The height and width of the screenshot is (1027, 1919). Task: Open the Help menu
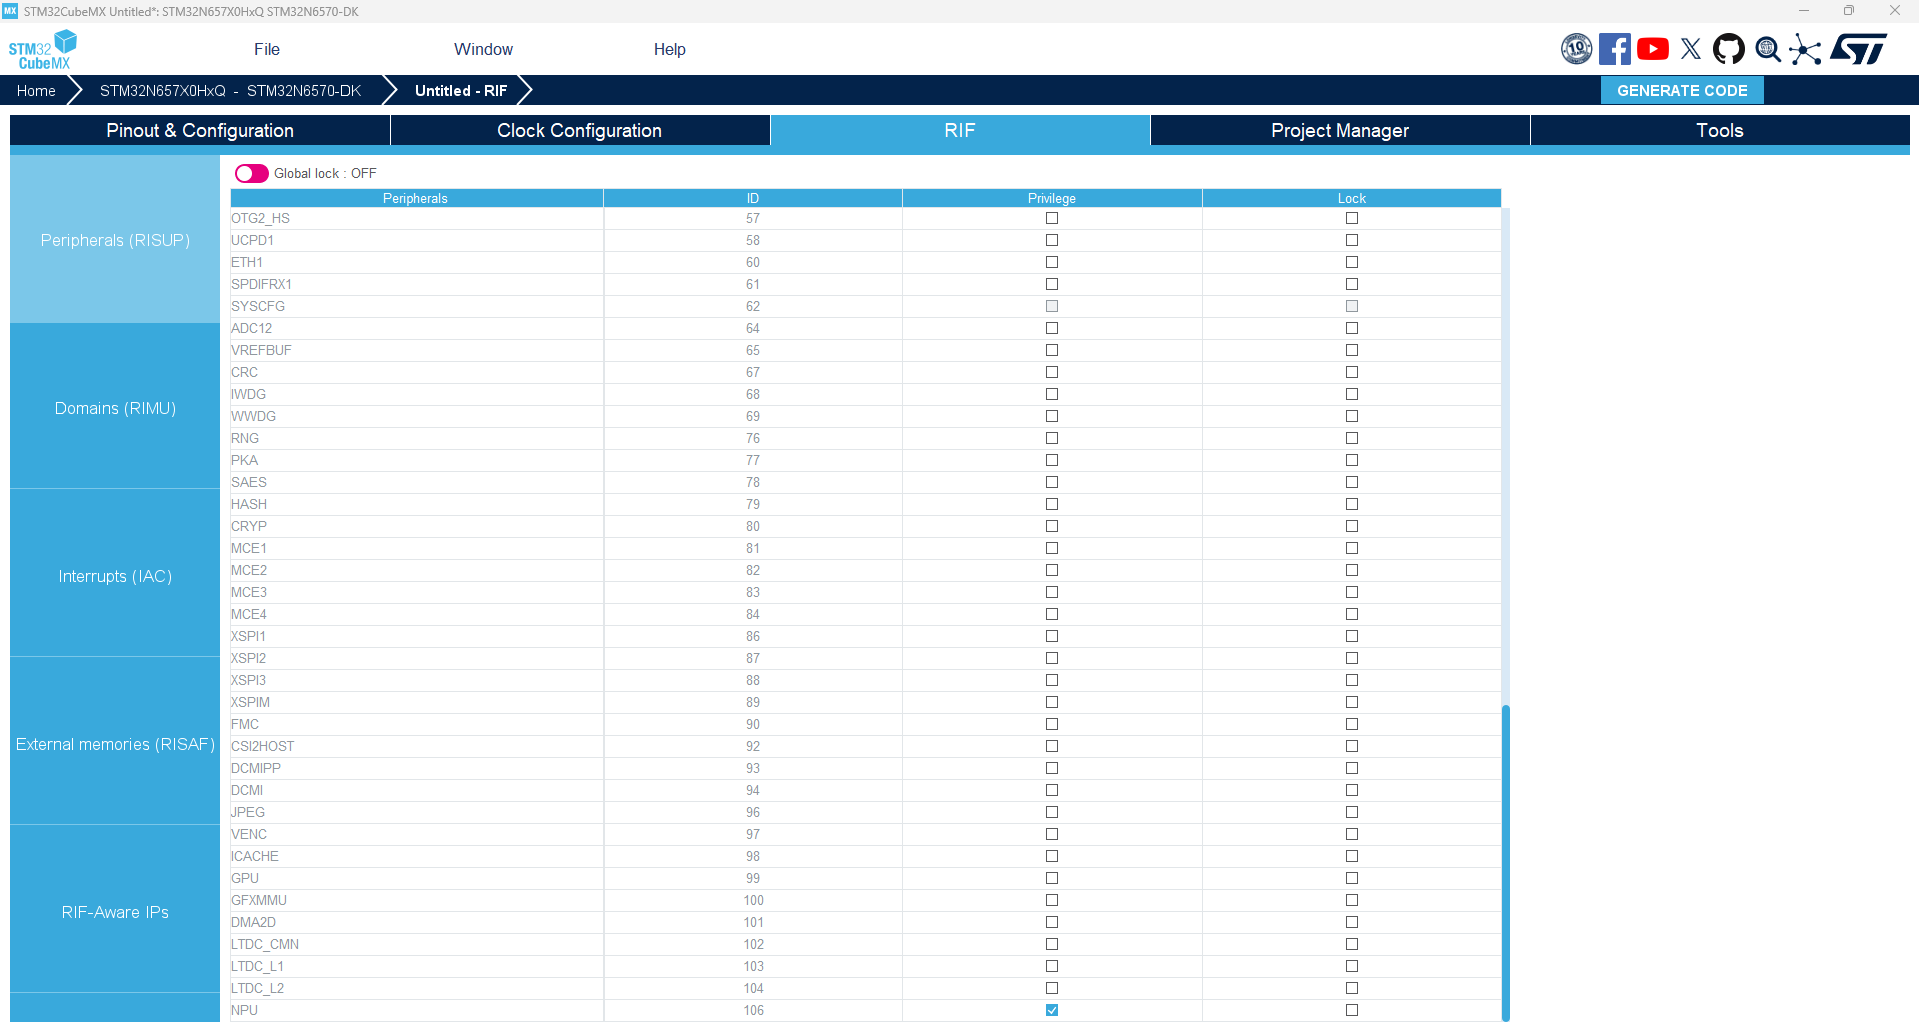point(669,49)
